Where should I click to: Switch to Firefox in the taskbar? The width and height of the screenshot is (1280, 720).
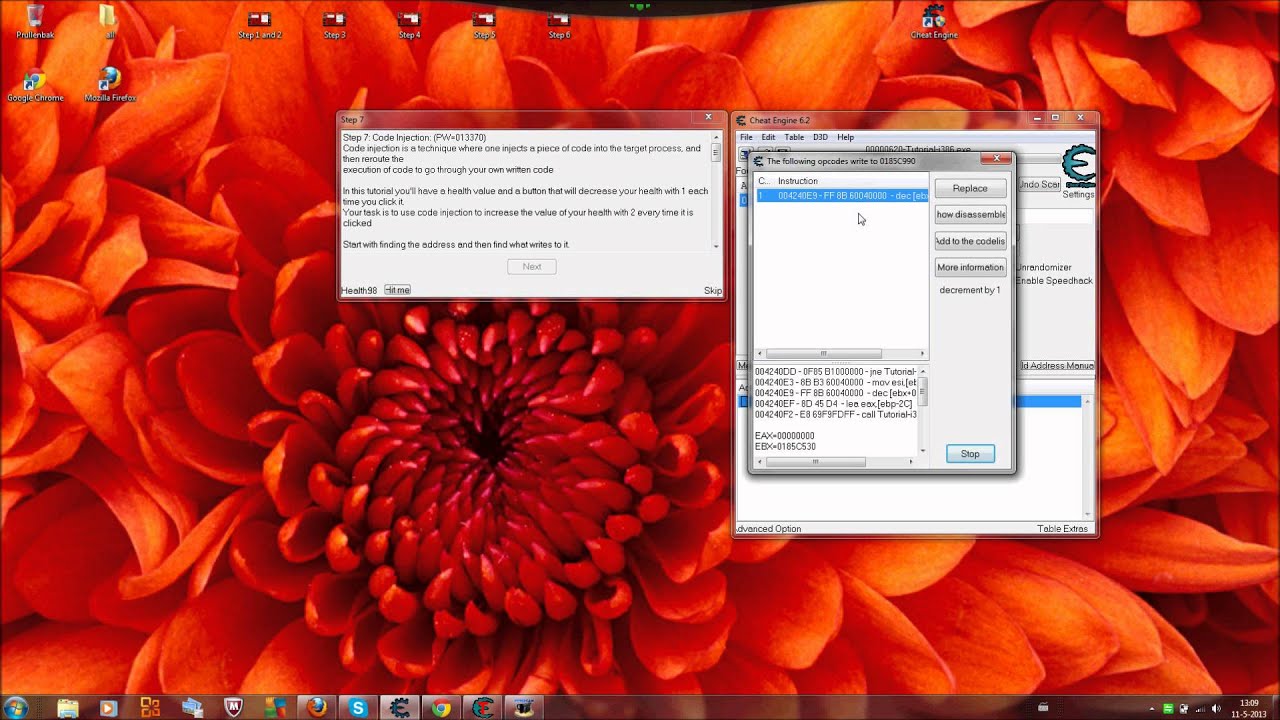point(317,708)
